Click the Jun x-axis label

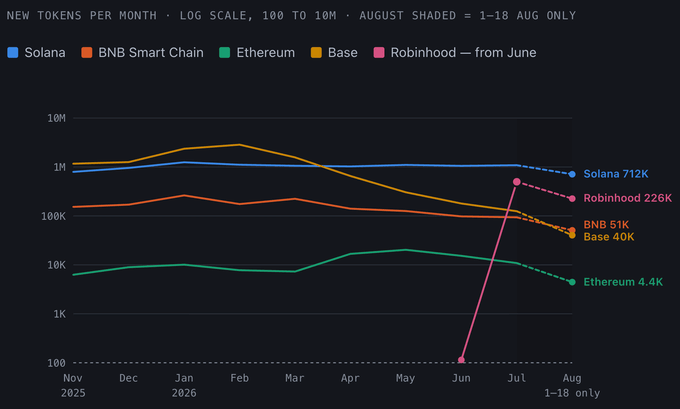coord(461,378)
